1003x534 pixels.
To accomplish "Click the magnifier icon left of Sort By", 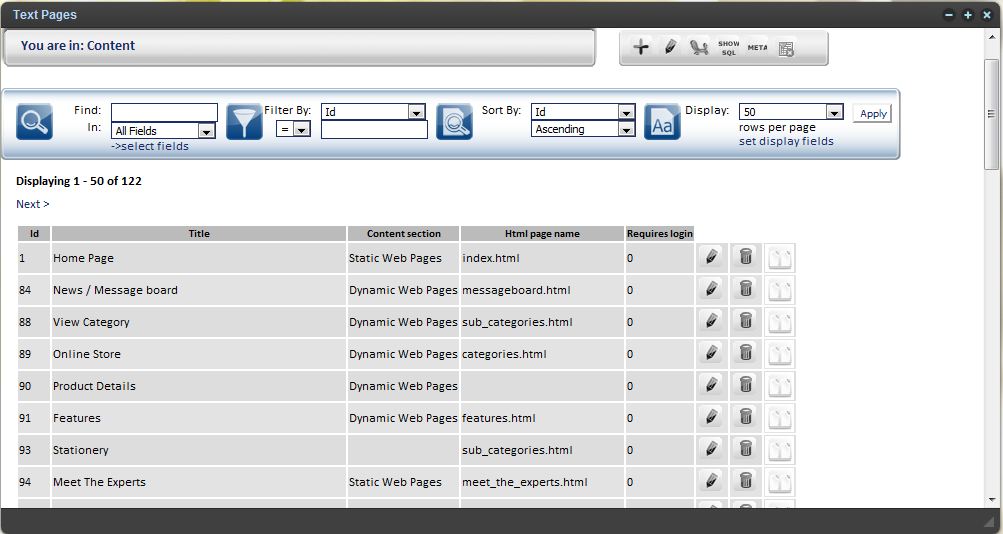I will pos(454,122).
